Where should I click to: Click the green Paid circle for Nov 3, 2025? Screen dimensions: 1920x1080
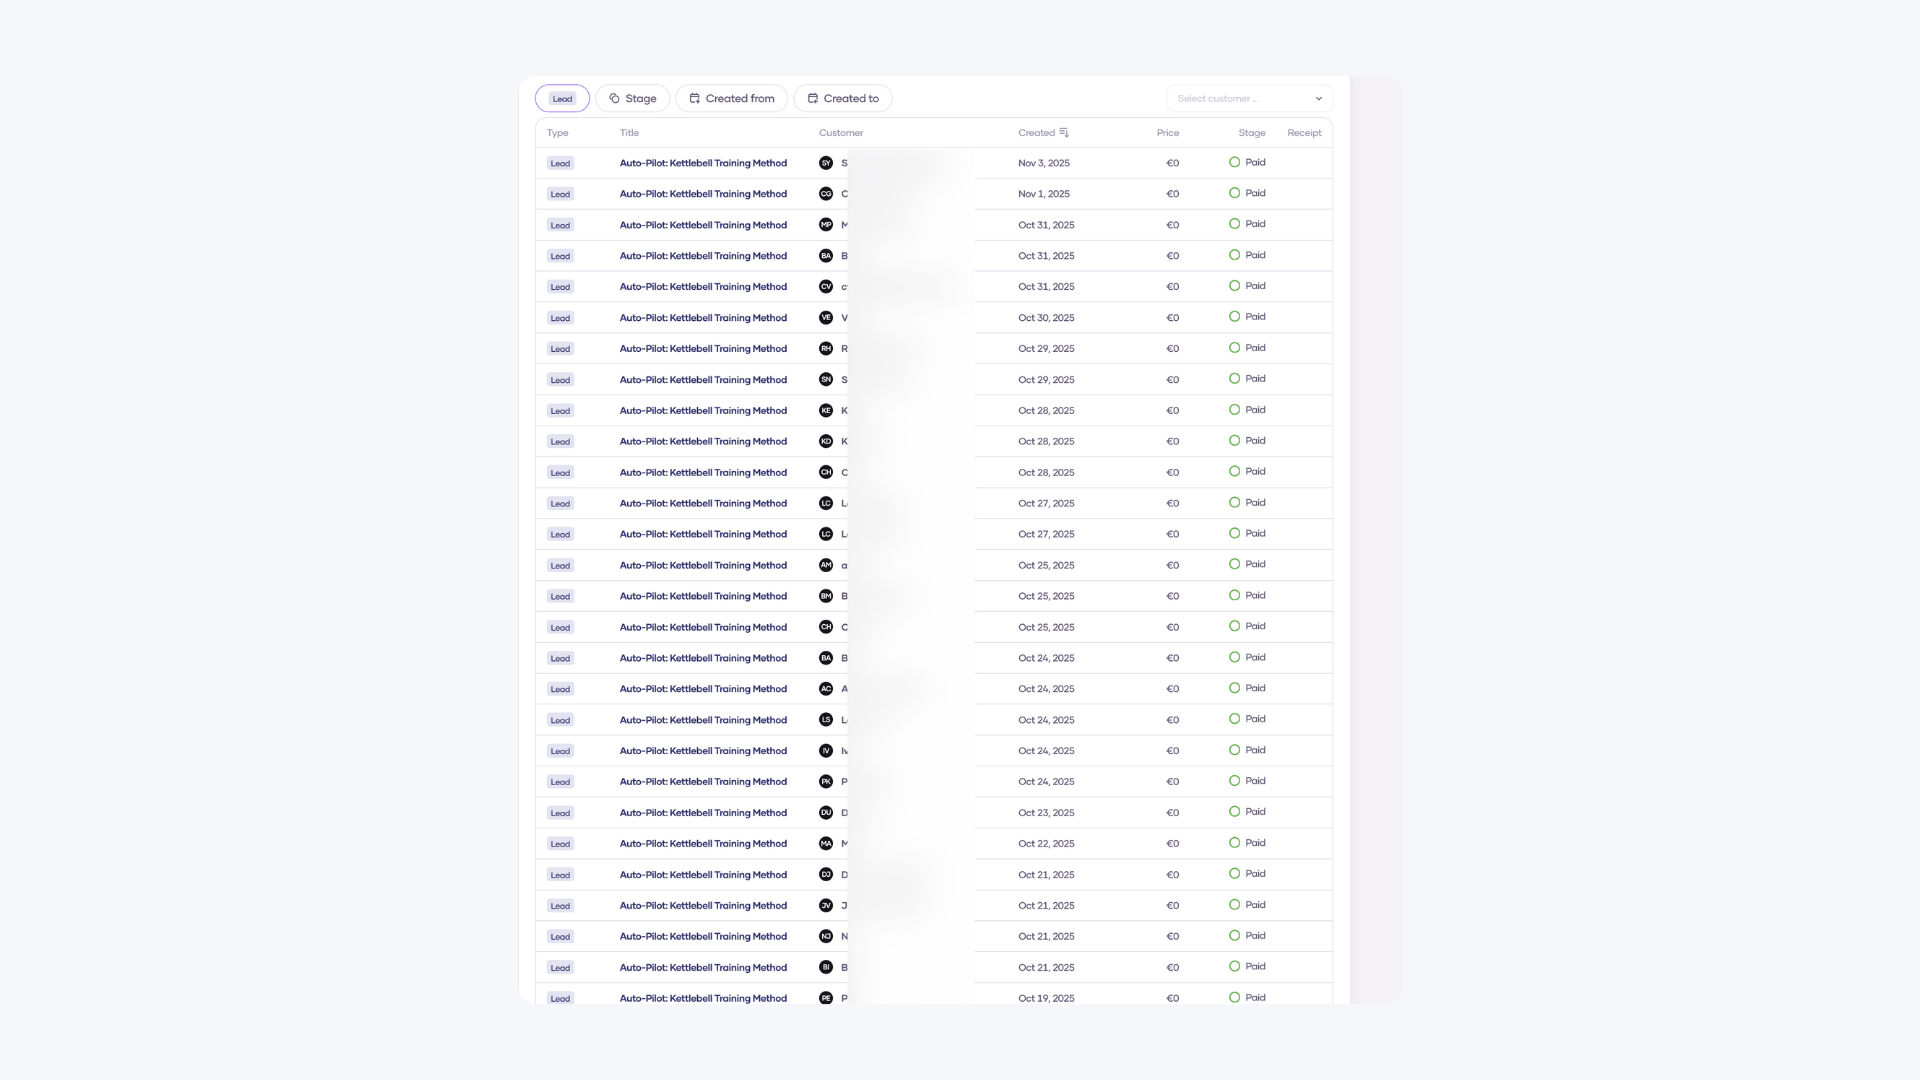(1234, 162)
